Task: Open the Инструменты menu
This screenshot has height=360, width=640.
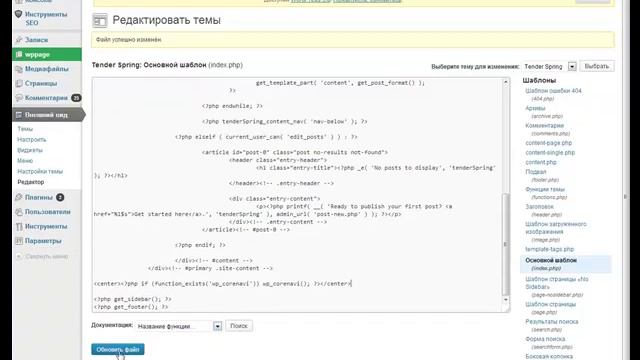Action: (x=47, y=227)
